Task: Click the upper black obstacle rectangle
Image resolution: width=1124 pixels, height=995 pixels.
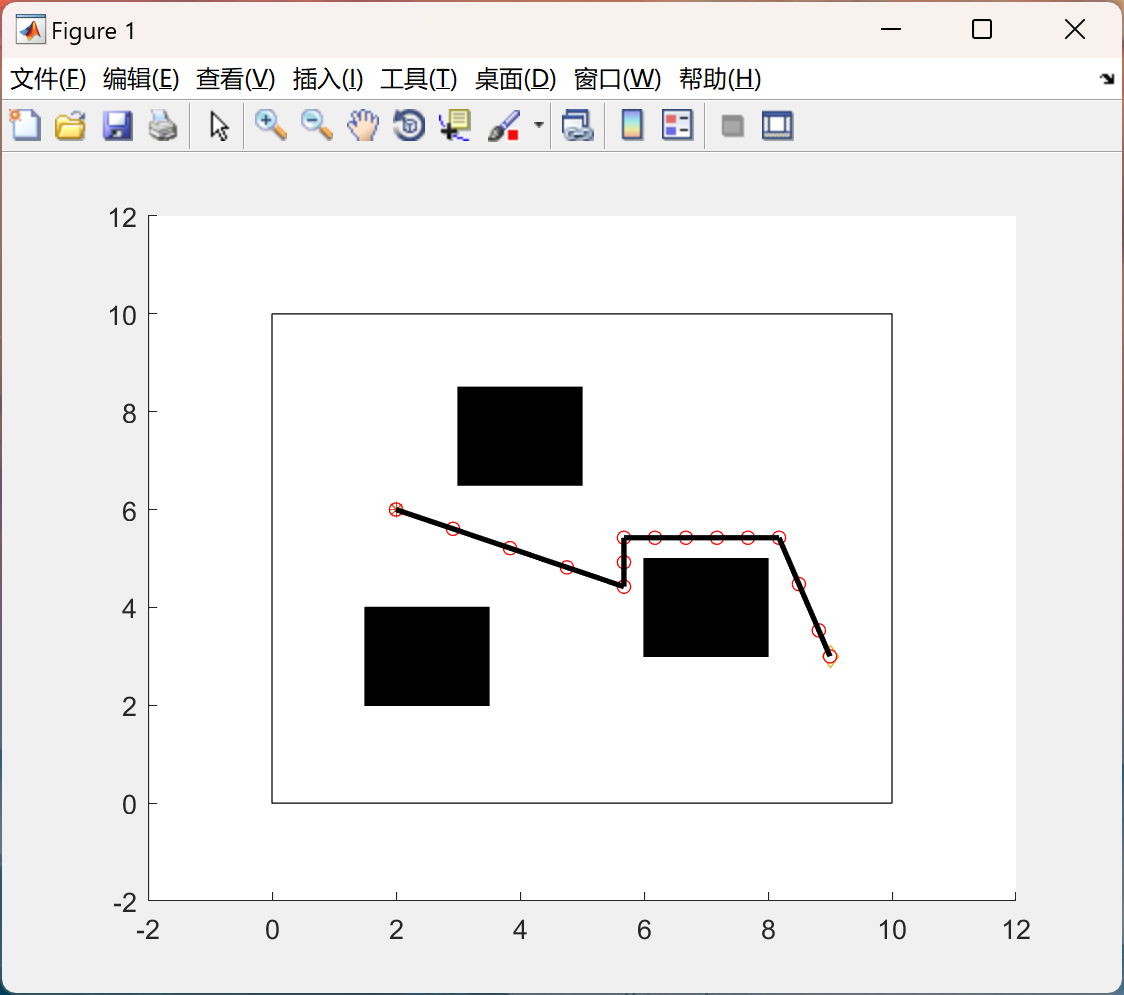Action: [x=520, y=436]
